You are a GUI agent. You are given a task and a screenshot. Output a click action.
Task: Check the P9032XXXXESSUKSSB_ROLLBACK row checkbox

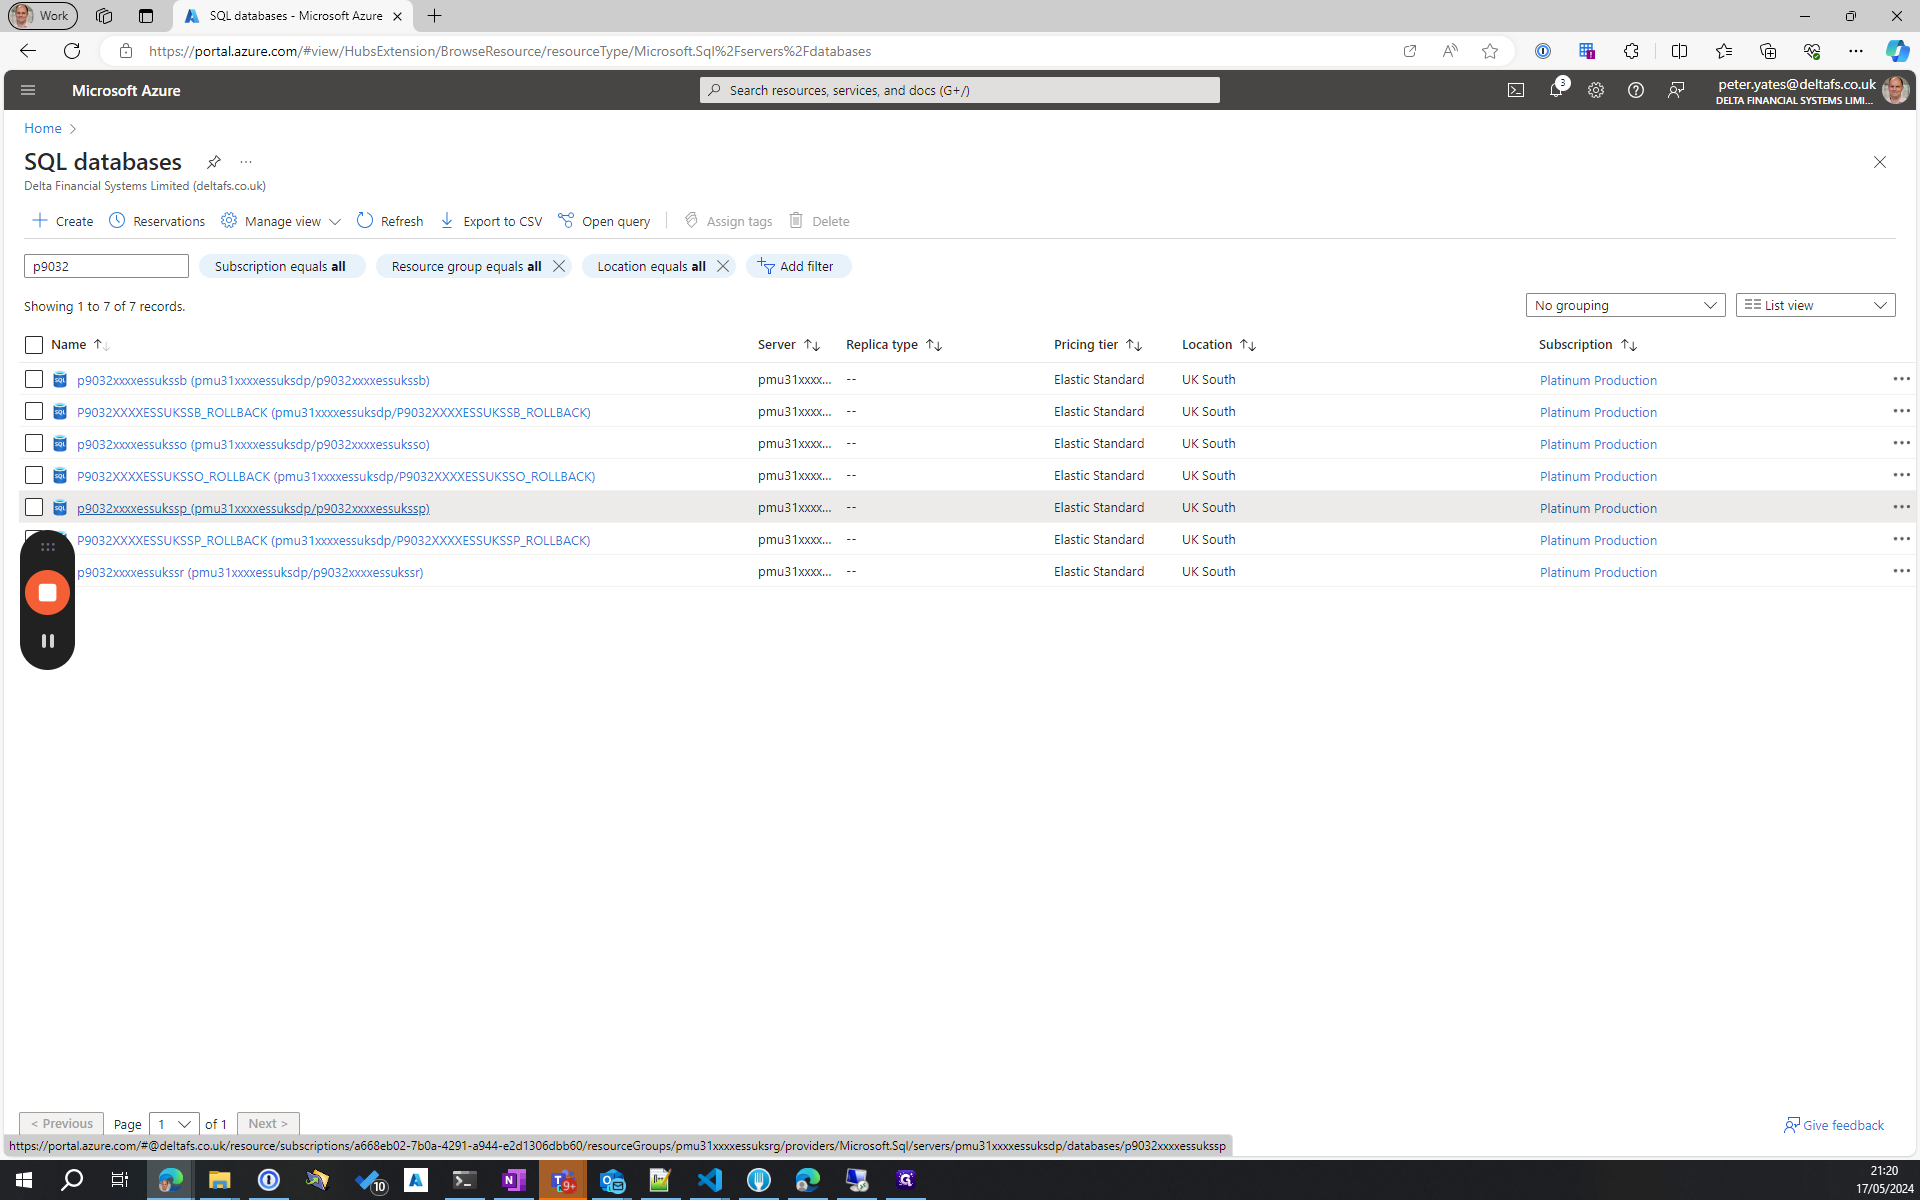tap(34, 411)
